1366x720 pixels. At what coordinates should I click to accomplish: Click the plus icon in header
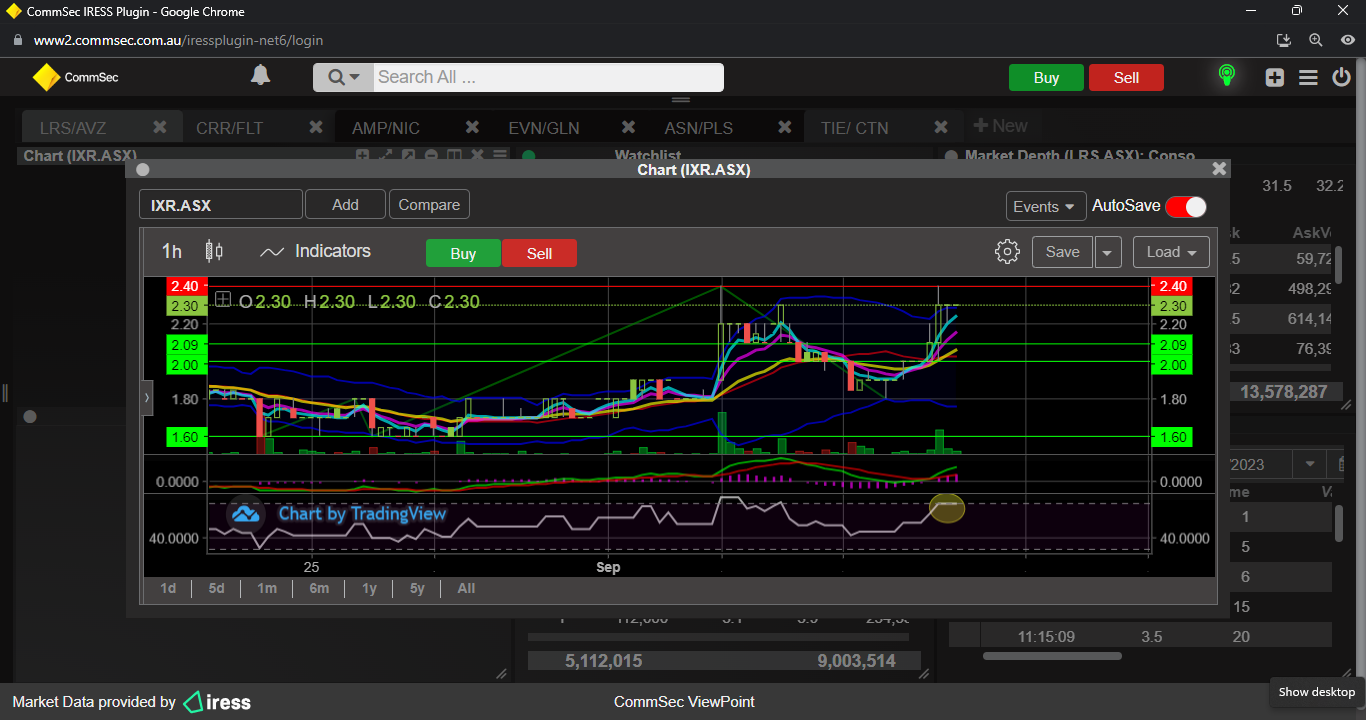(x=1274, y=77)
